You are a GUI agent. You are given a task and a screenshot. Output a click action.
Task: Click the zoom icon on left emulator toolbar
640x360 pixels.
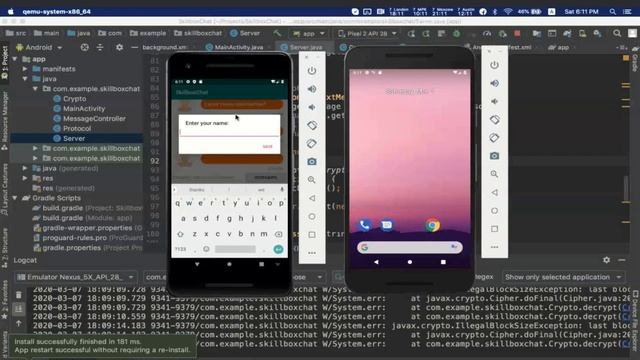tap(312, 180)
